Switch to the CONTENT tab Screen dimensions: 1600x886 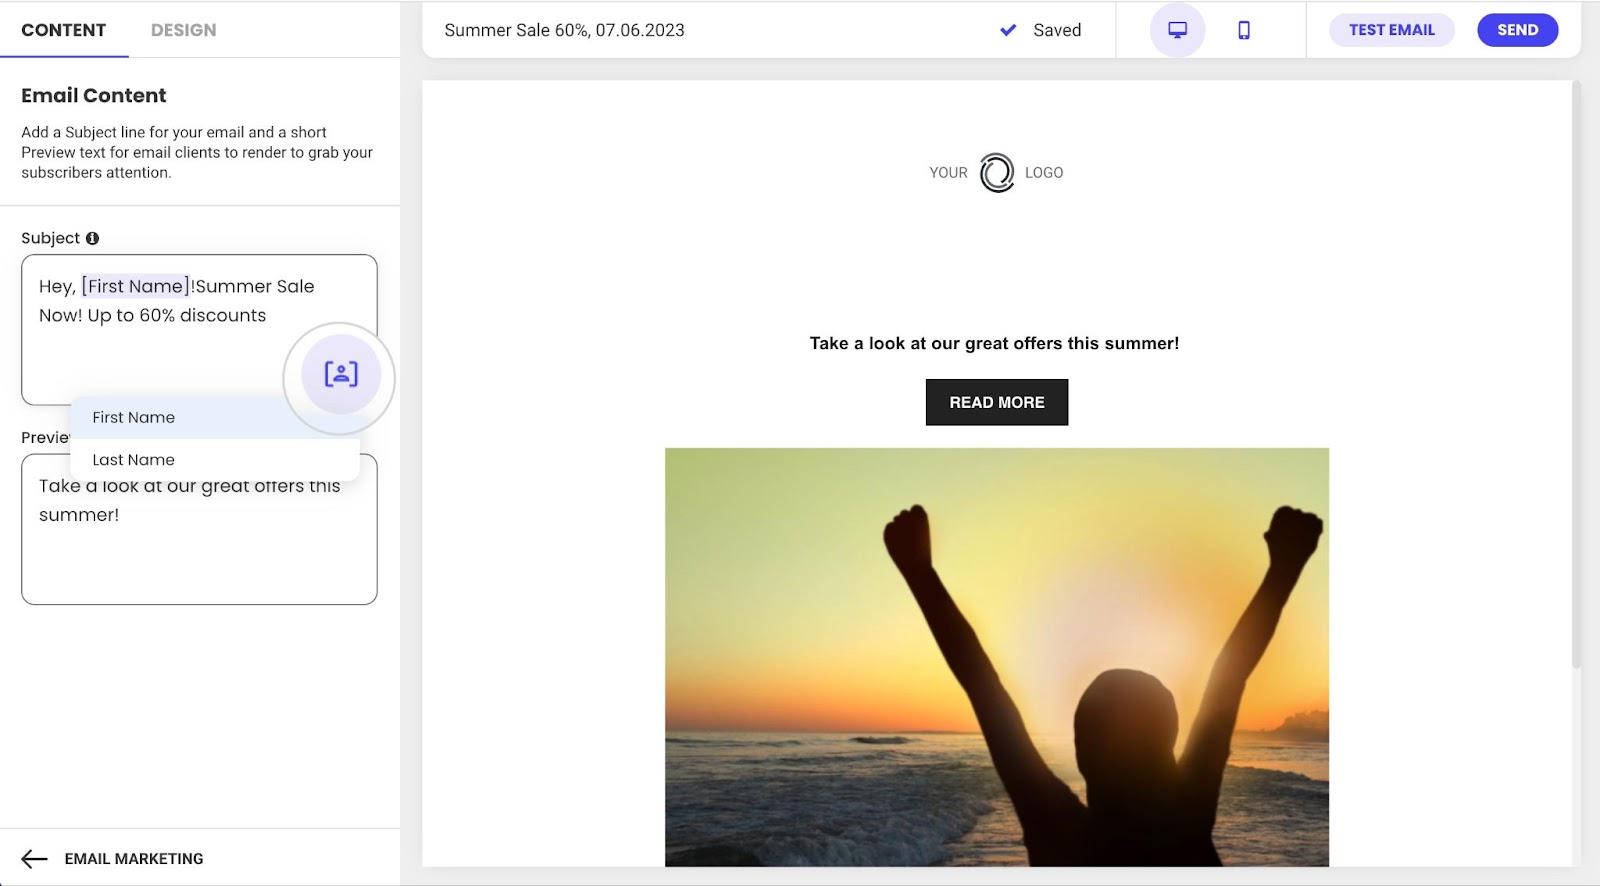[x=64, y=30]
